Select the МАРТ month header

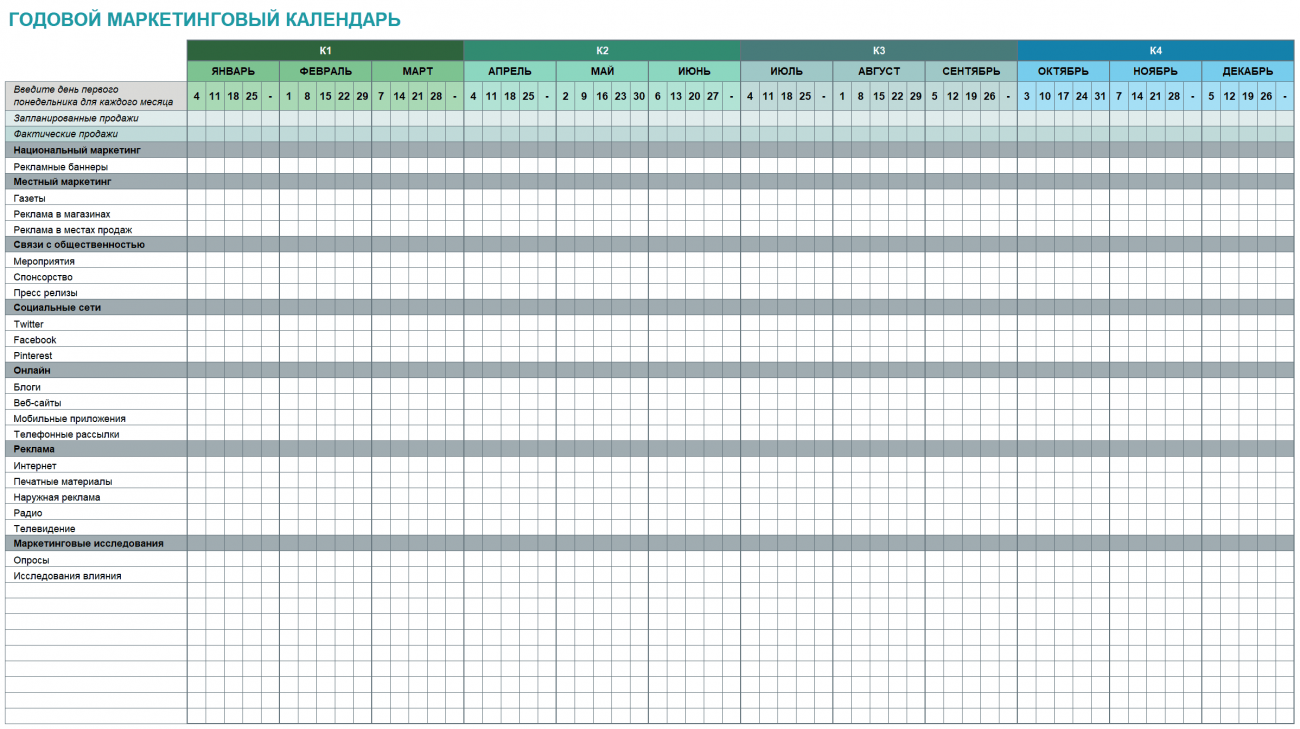418,71
